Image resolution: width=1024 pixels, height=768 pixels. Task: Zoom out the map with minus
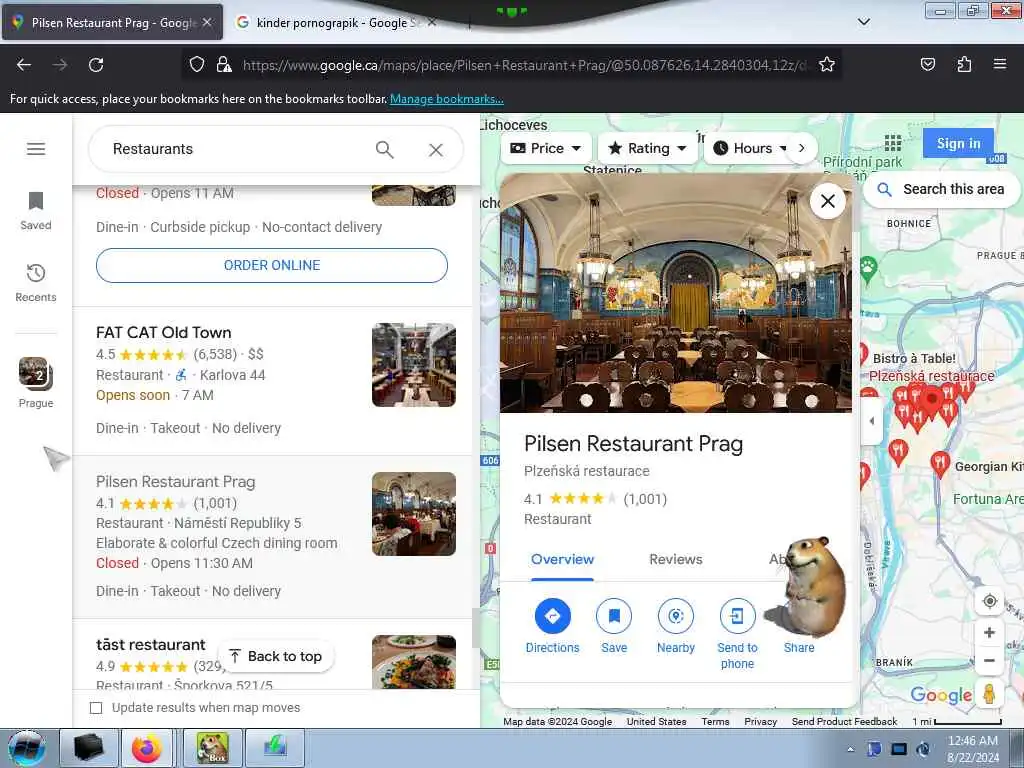pyautogui.click(x=989, y=660)
